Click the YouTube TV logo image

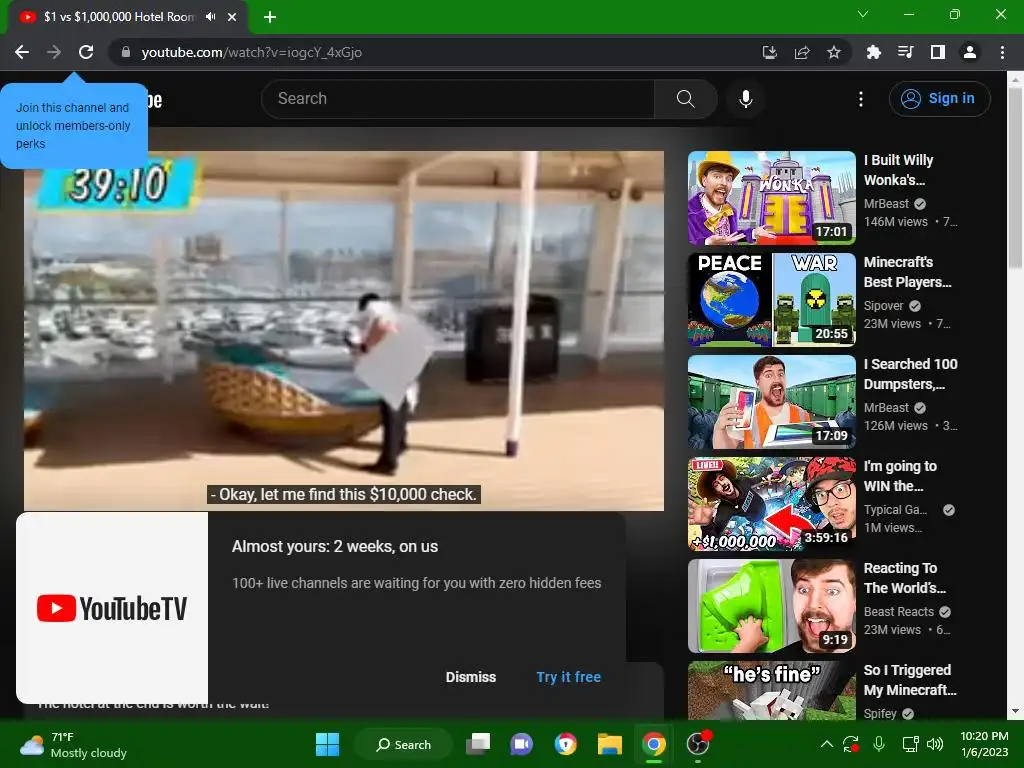pos(112,608)
